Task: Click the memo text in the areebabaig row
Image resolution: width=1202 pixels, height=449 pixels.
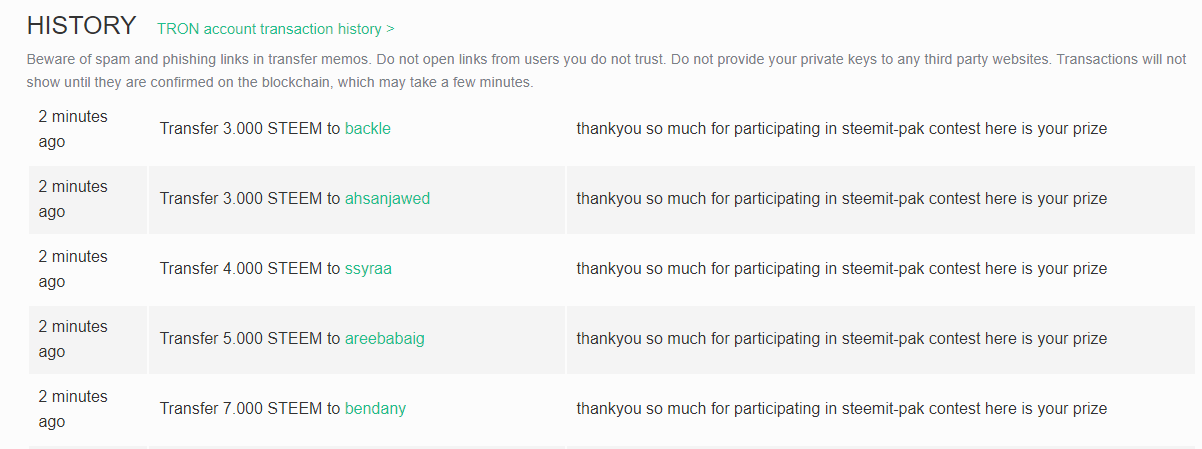Action: [x=842, y=339]
